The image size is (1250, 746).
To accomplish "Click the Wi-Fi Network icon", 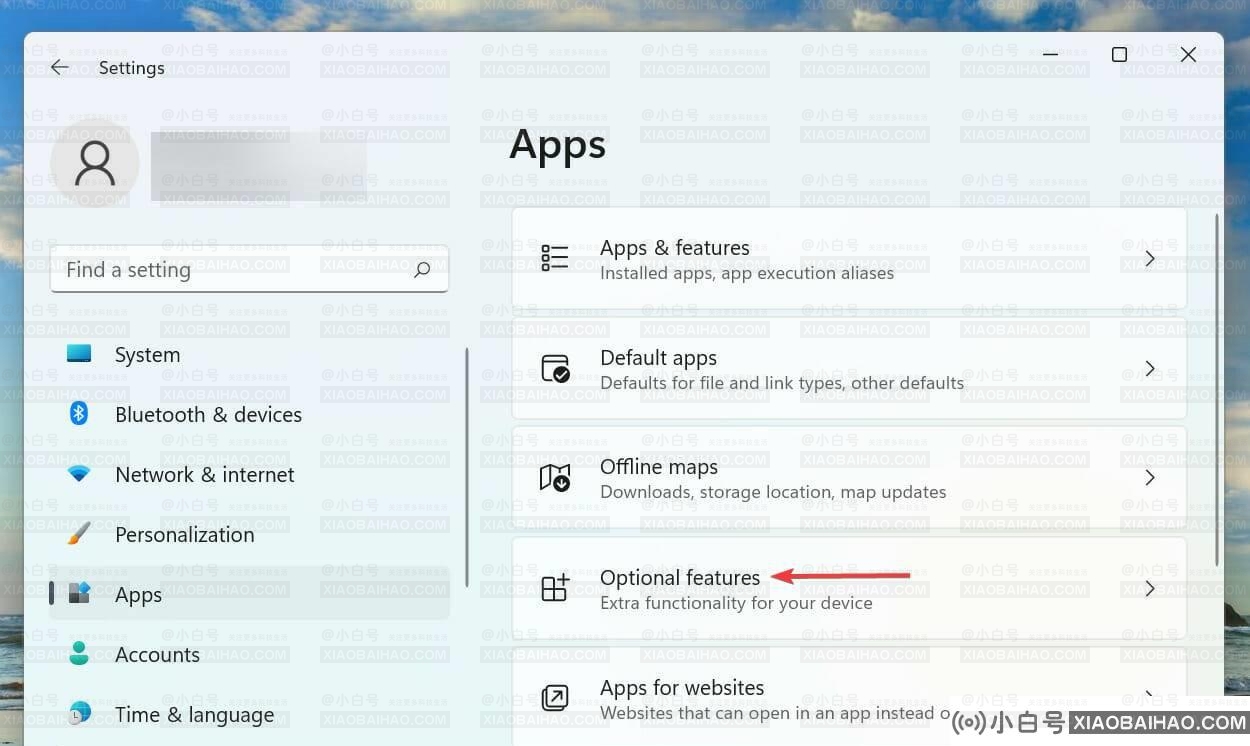I will click(79, 474).
